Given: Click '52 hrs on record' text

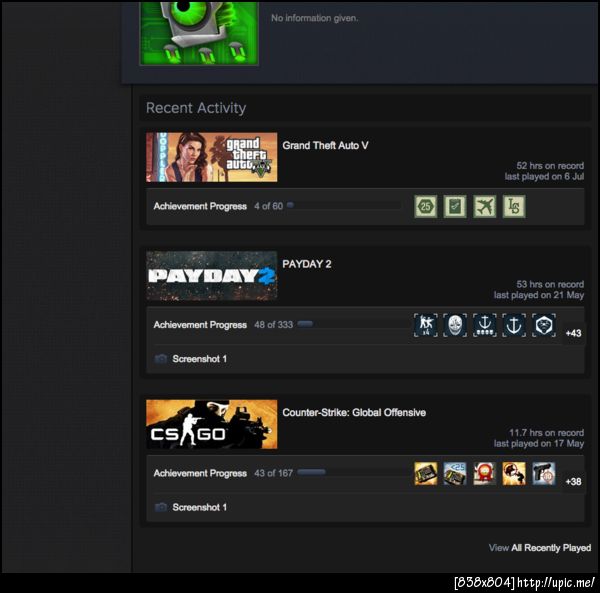Looking at the screenshot, I should [x=550, y=166].
